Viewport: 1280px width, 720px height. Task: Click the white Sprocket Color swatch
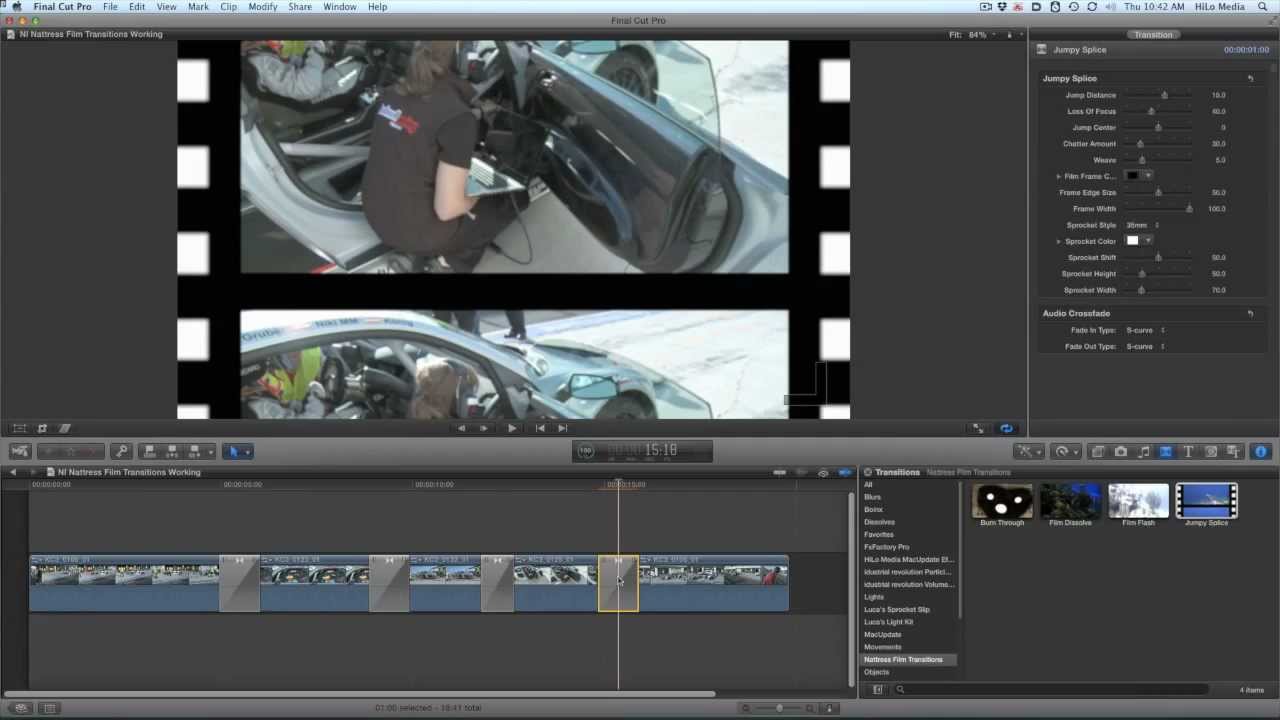1133,241
